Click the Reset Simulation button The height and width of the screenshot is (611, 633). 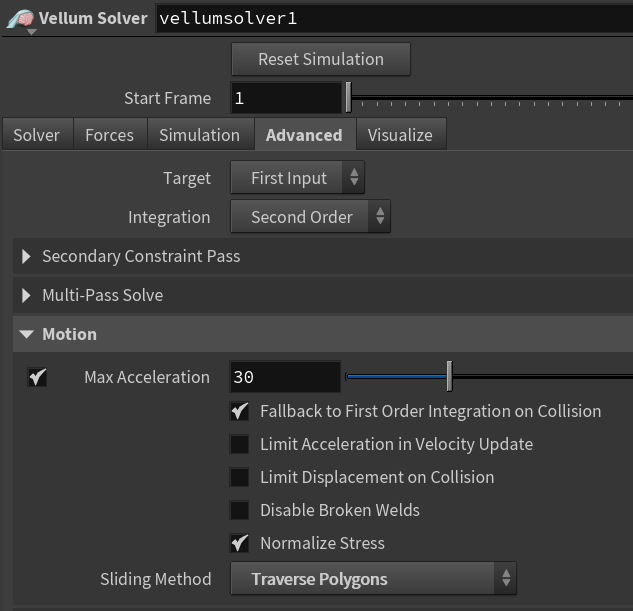321,59
